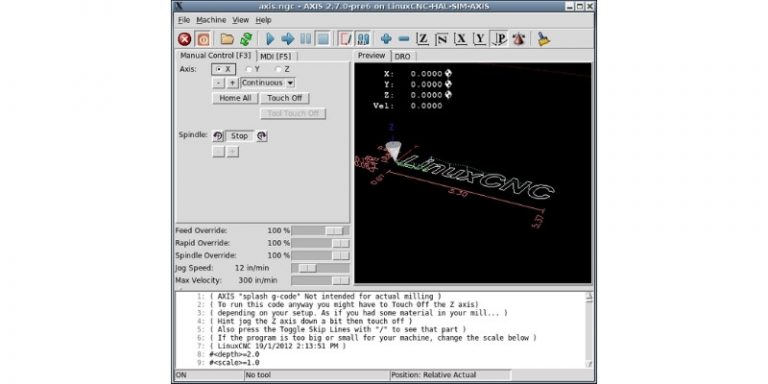This screenshot has height=384, width=768.
Task: Run program with the blue play icon
Action: coord(270,39)
